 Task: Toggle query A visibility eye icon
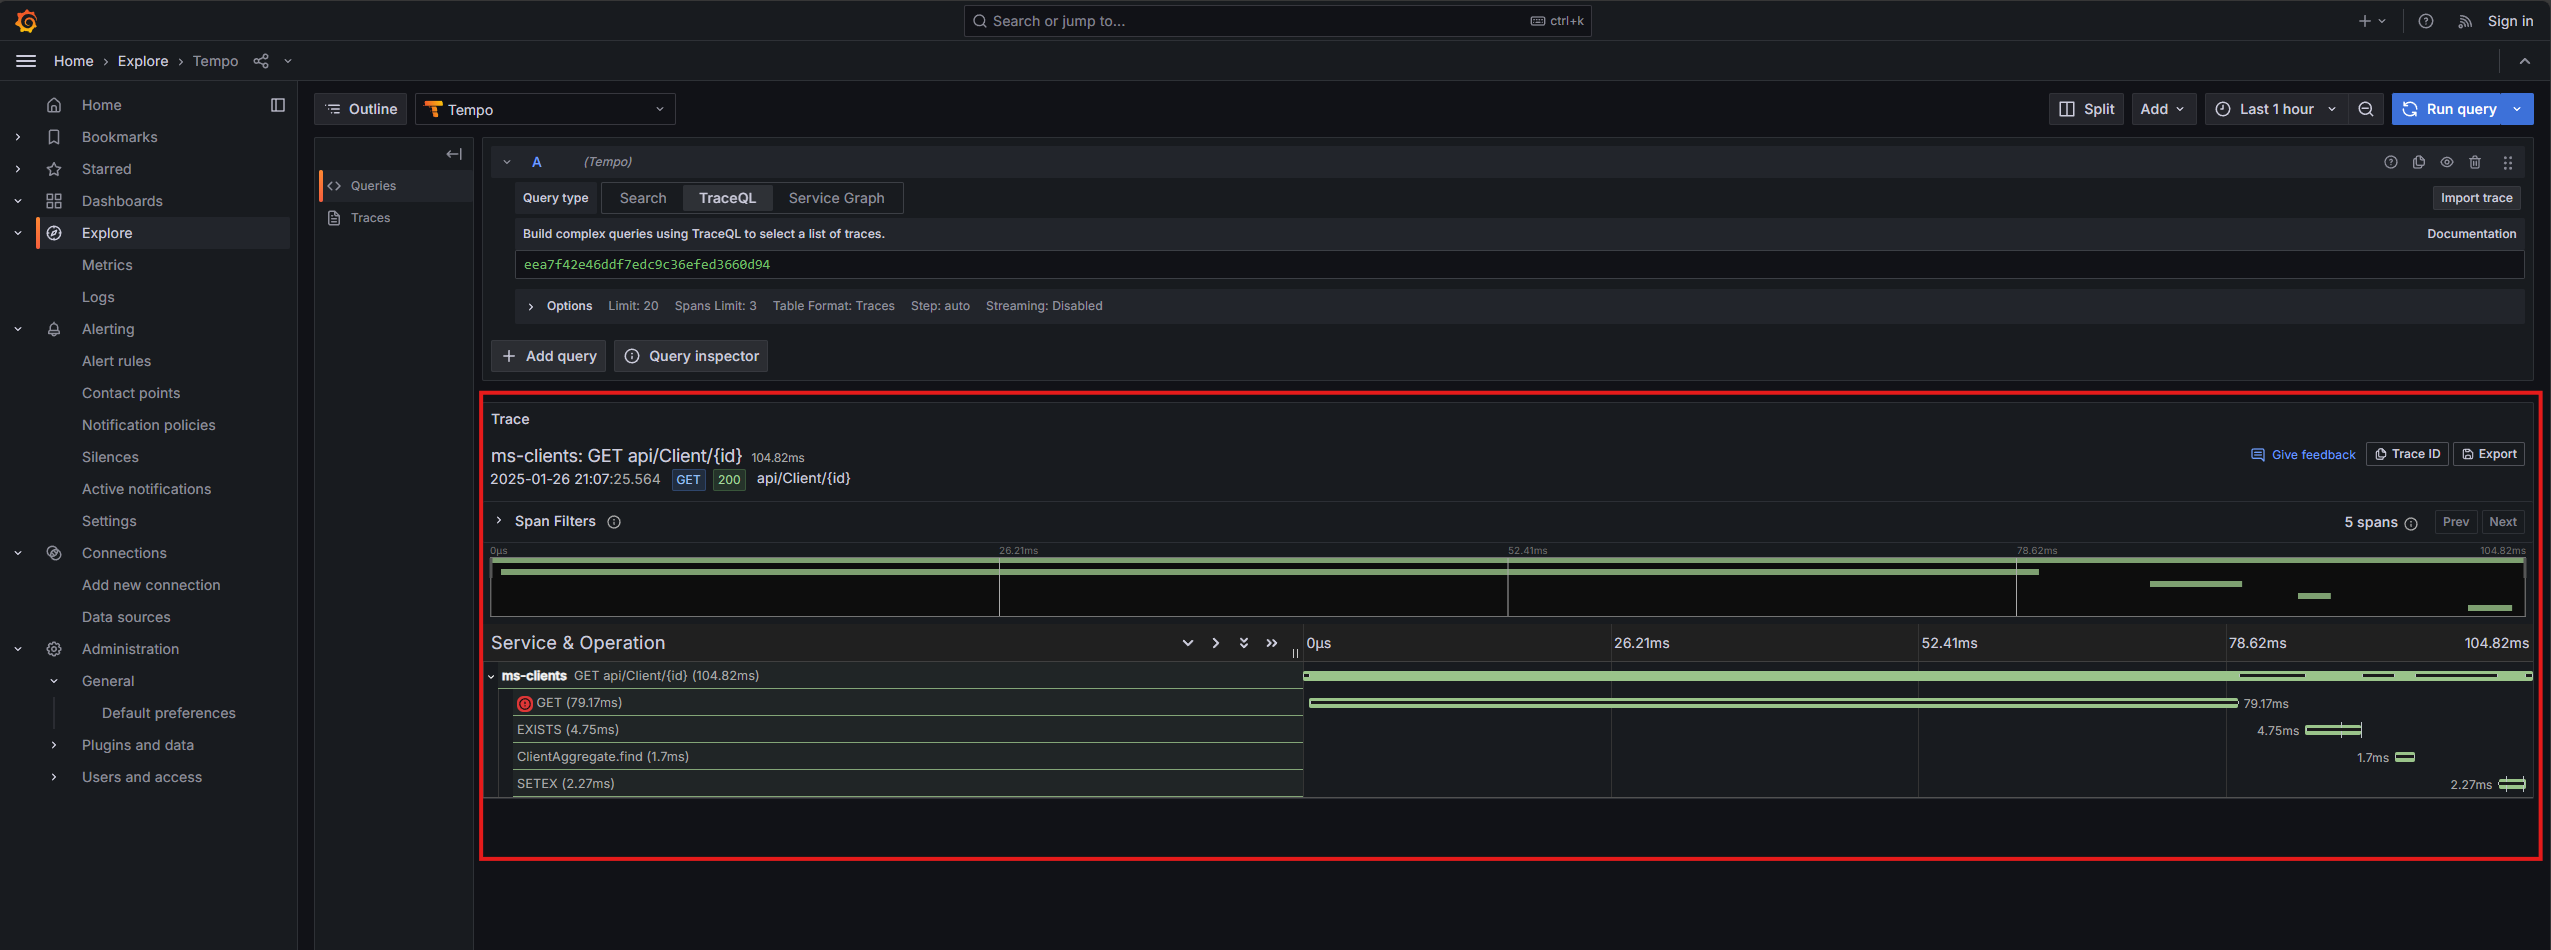pos(2447,162)
